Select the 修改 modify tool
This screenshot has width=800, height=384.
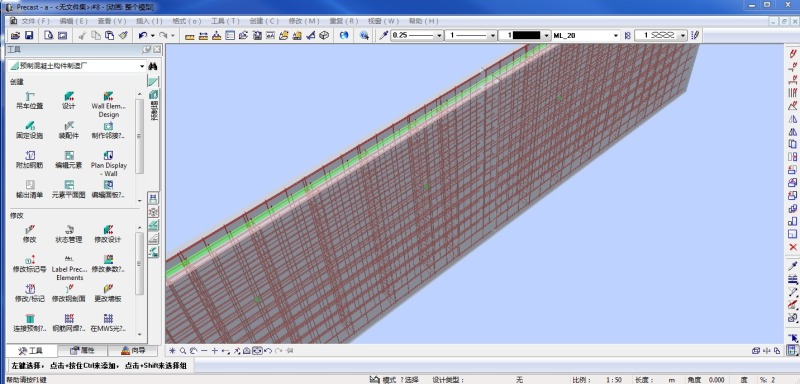pyautogui.click(x=30, y=234)
